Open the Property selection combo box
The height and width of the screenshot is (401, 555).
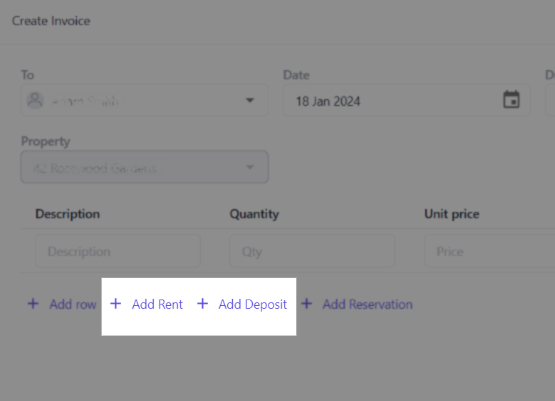pyautogui.click(x=144, y=167)
